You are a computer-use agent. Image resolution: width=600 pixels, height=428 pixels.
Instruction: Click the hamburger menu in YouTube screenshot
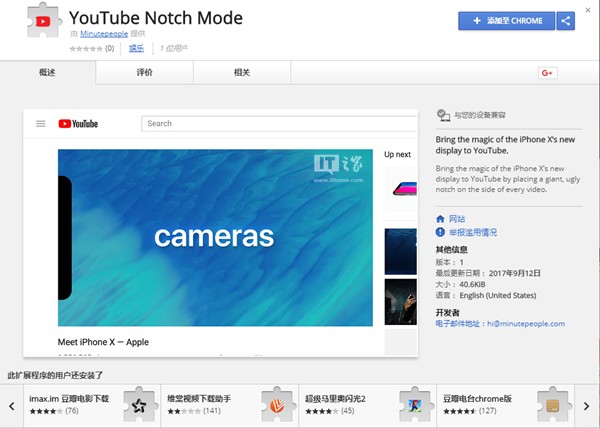pos(41,124)
